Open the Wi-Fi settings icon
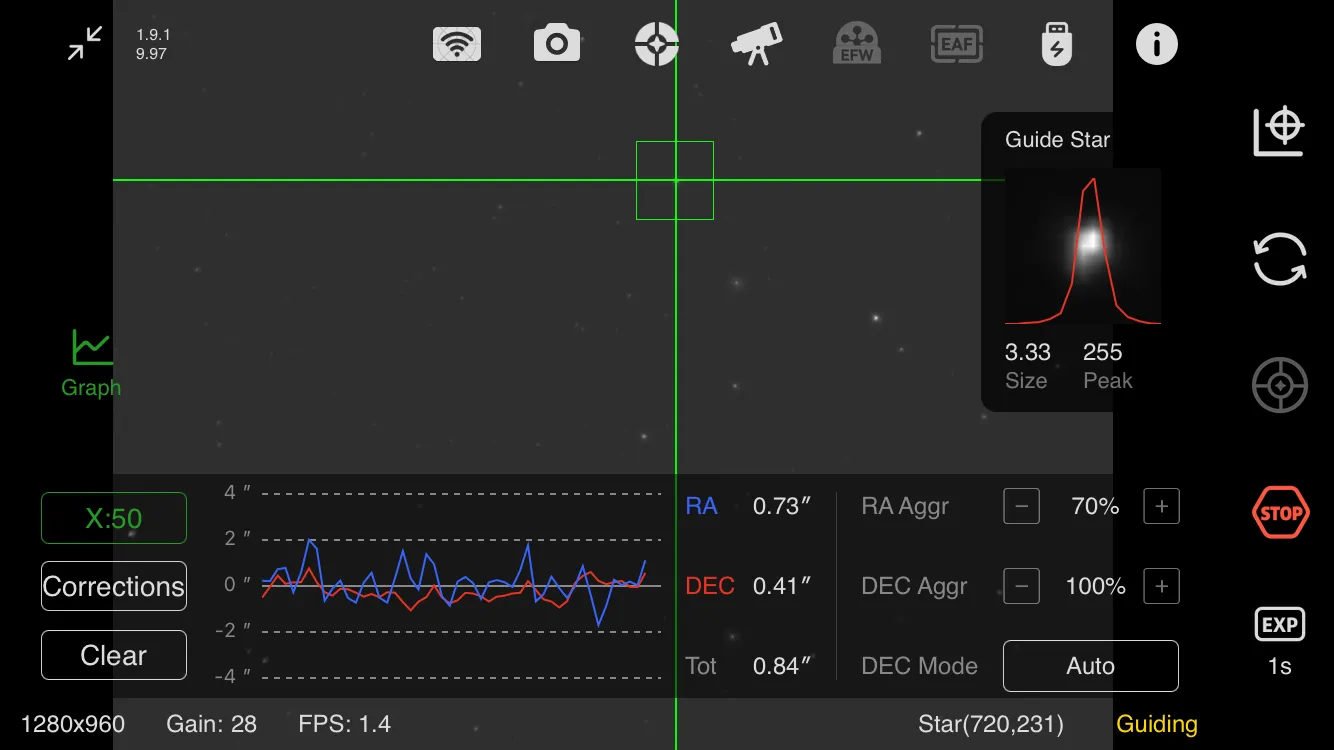Viewport: 1334px width, 750px height. click(457, 44)
